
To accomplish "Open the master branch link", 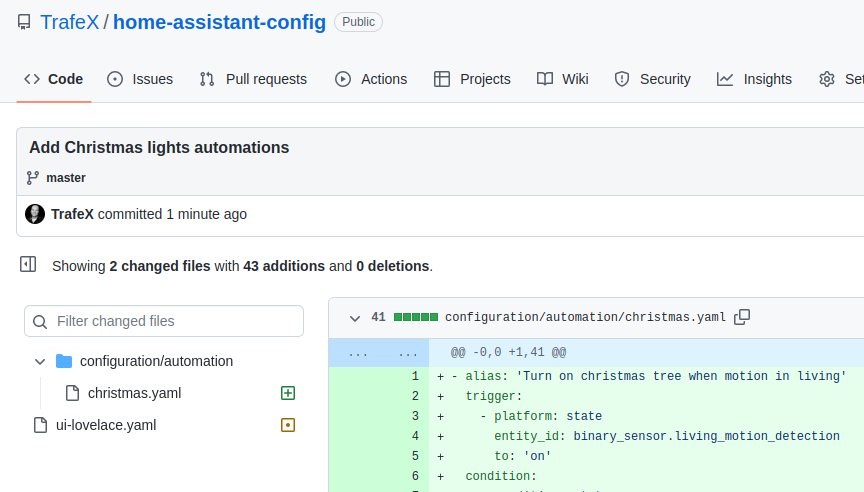I will (66, 178).
